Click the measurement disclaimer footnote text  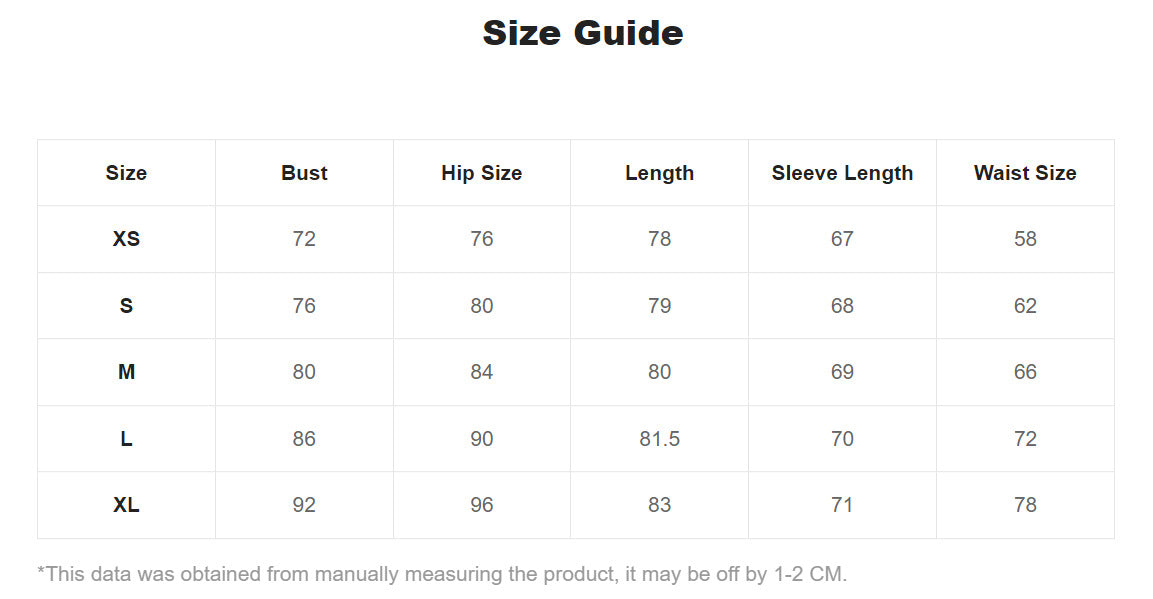[442, 574]
